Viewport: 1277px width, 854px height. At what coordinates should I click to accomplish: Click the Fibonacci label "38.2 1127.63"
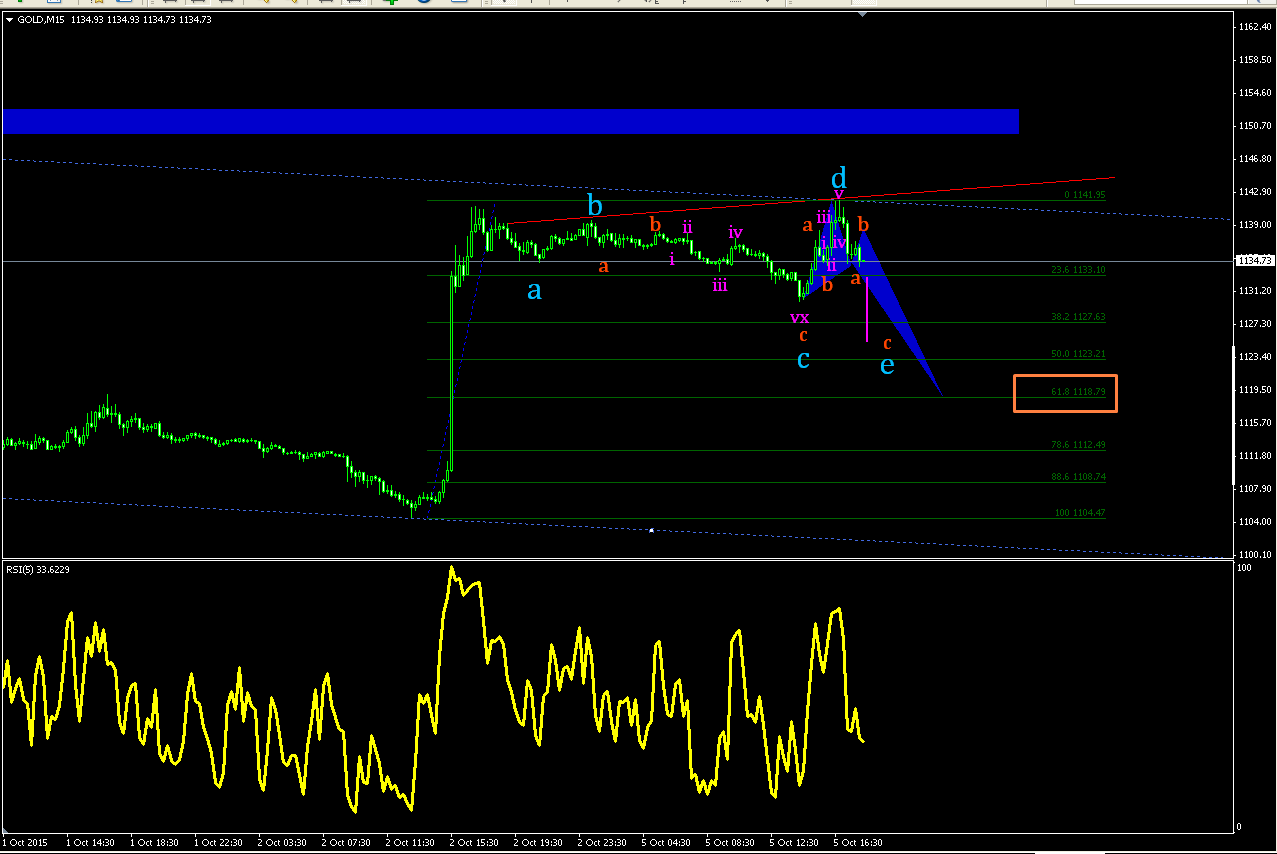pos(1078,317)
